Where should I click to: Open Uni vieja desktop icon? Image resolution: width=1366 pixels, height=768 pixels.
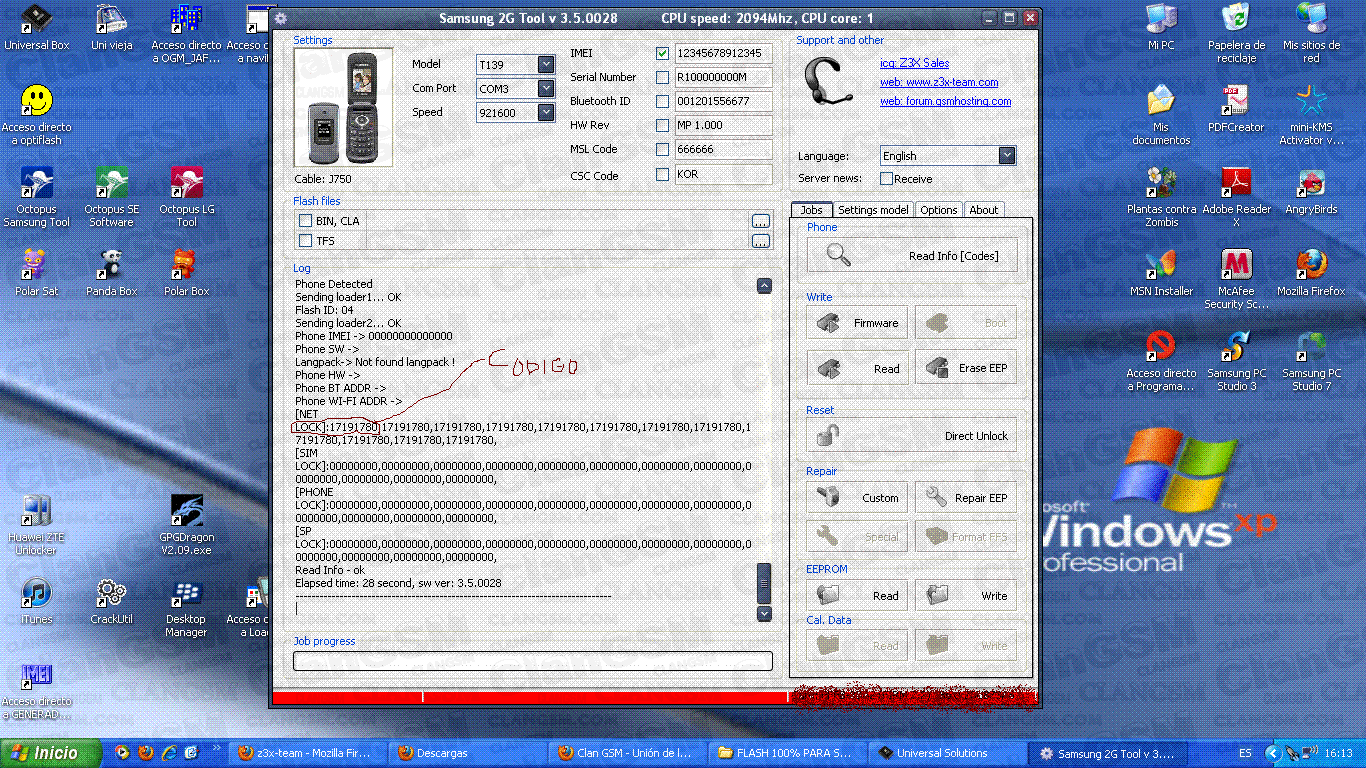[112, 27]
